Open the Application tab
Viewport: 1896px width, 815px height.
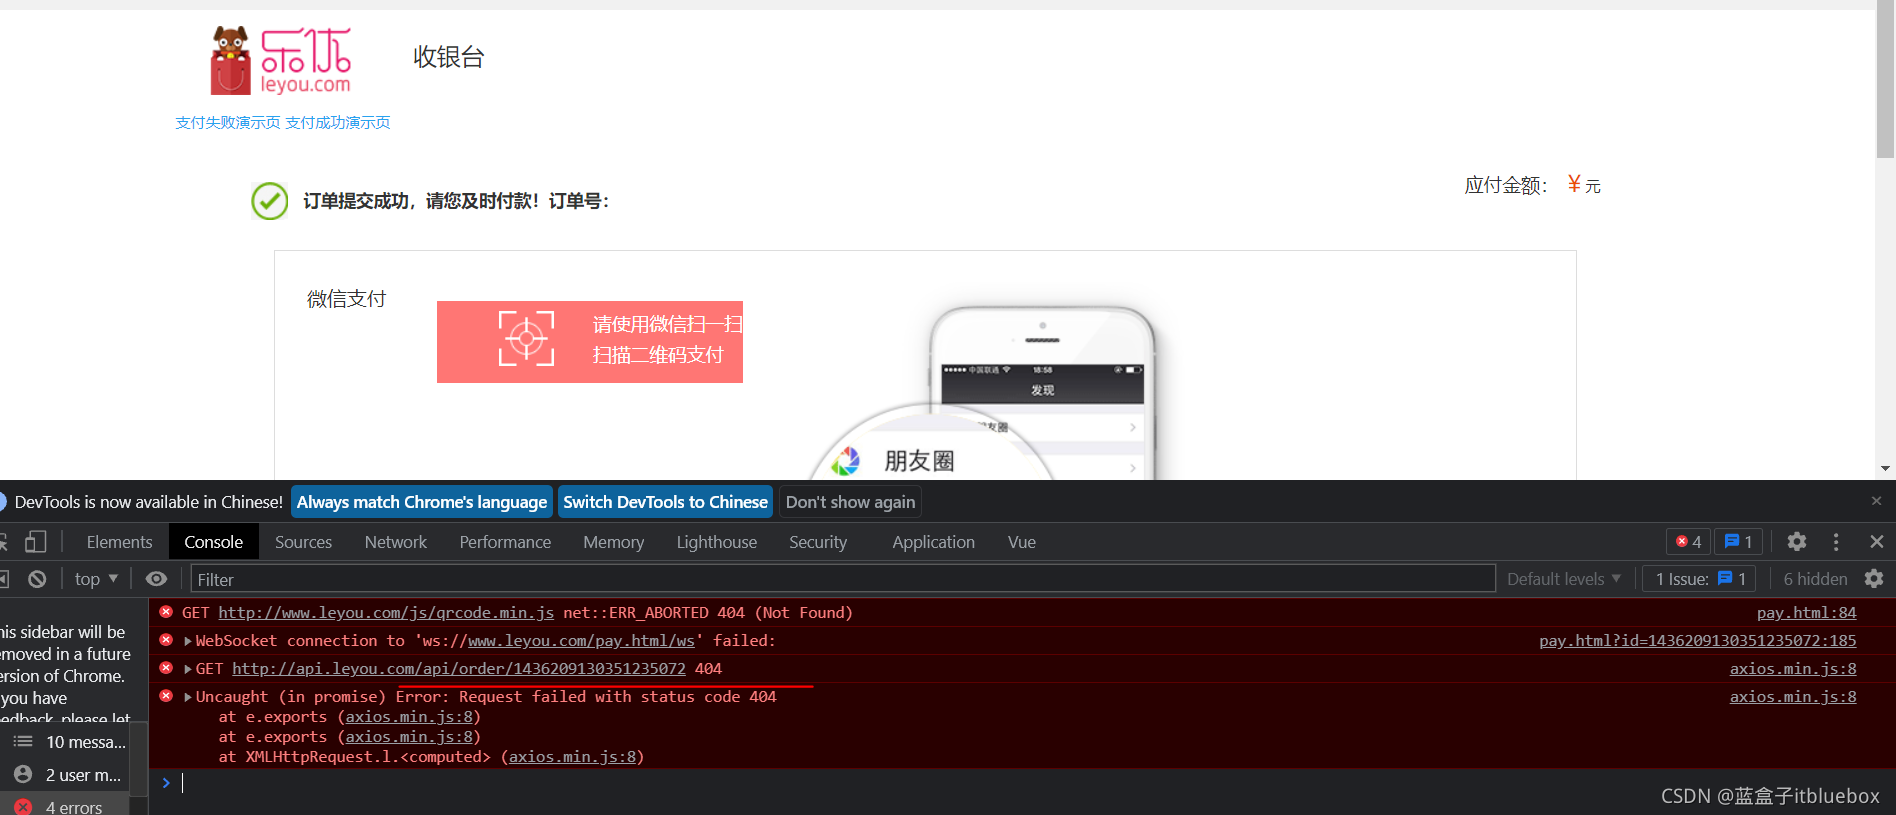(934, 542)
